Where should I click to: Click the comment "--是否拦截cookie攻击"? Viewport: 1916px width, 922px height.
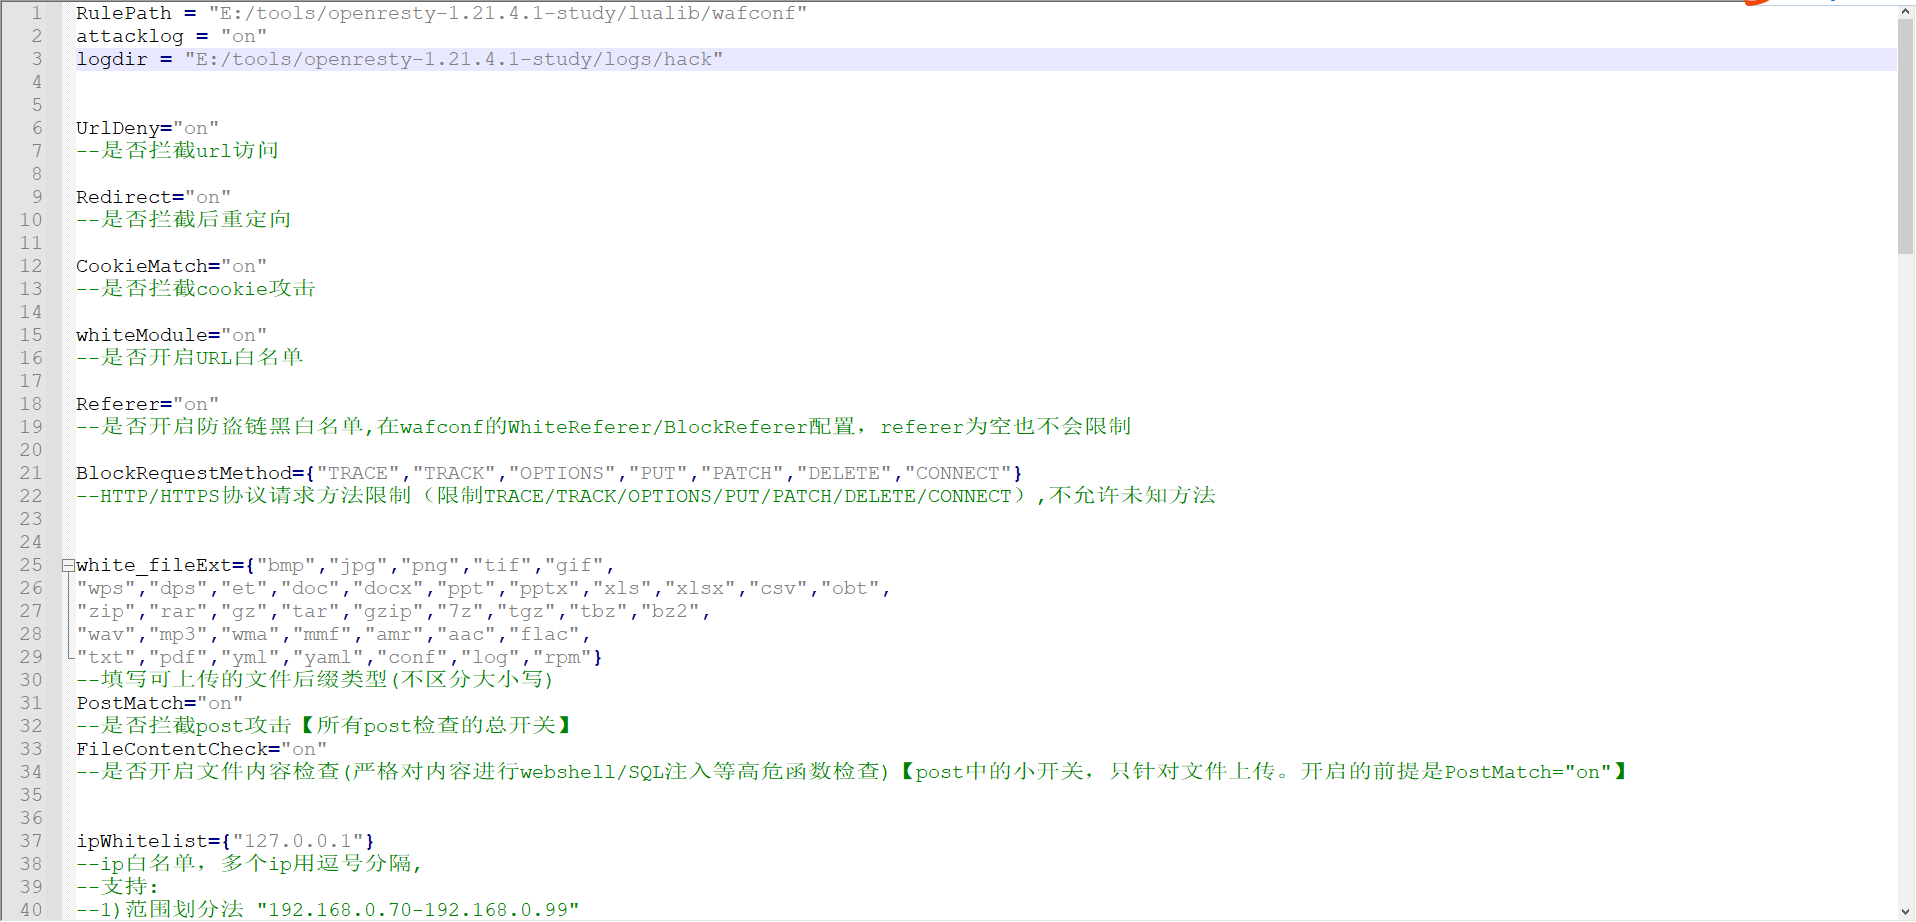(195, 289)
